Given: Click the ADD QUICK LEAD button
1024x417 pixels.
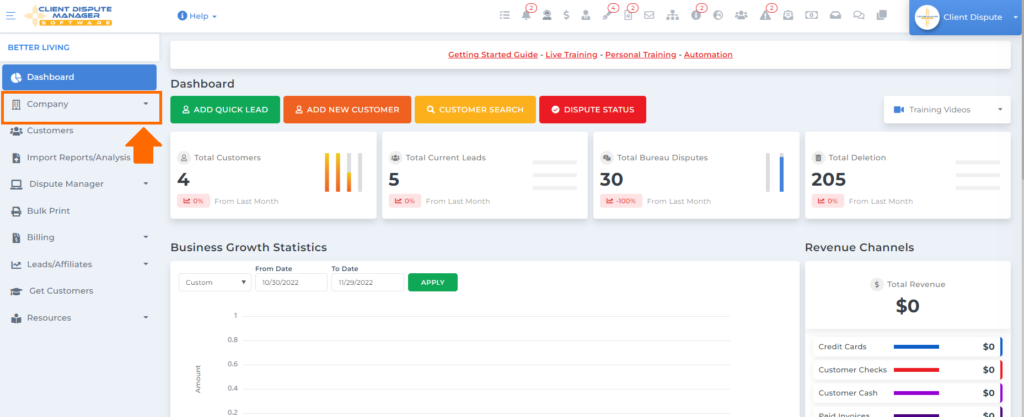Looking at the screenshot, I should 225,110.
